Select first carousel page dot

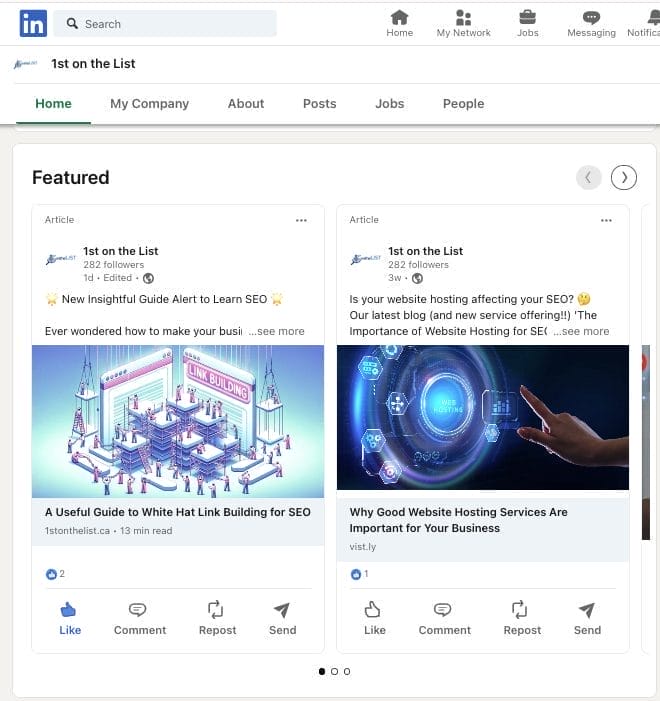pyautogui.click(x=322, y=671)
